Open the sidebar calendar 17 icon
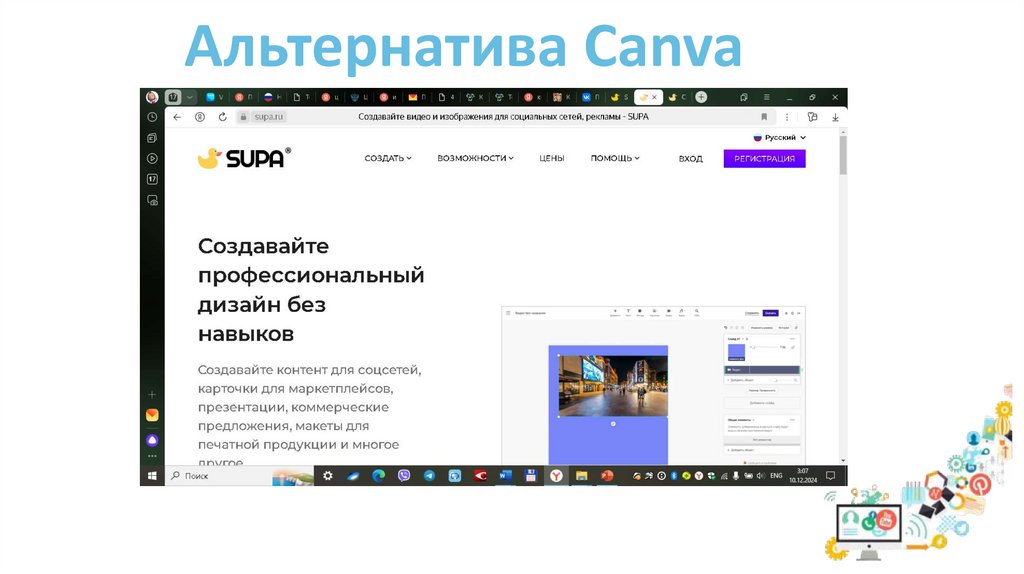The width and height of the screenshot is (1024, 574). coord(152,179)
